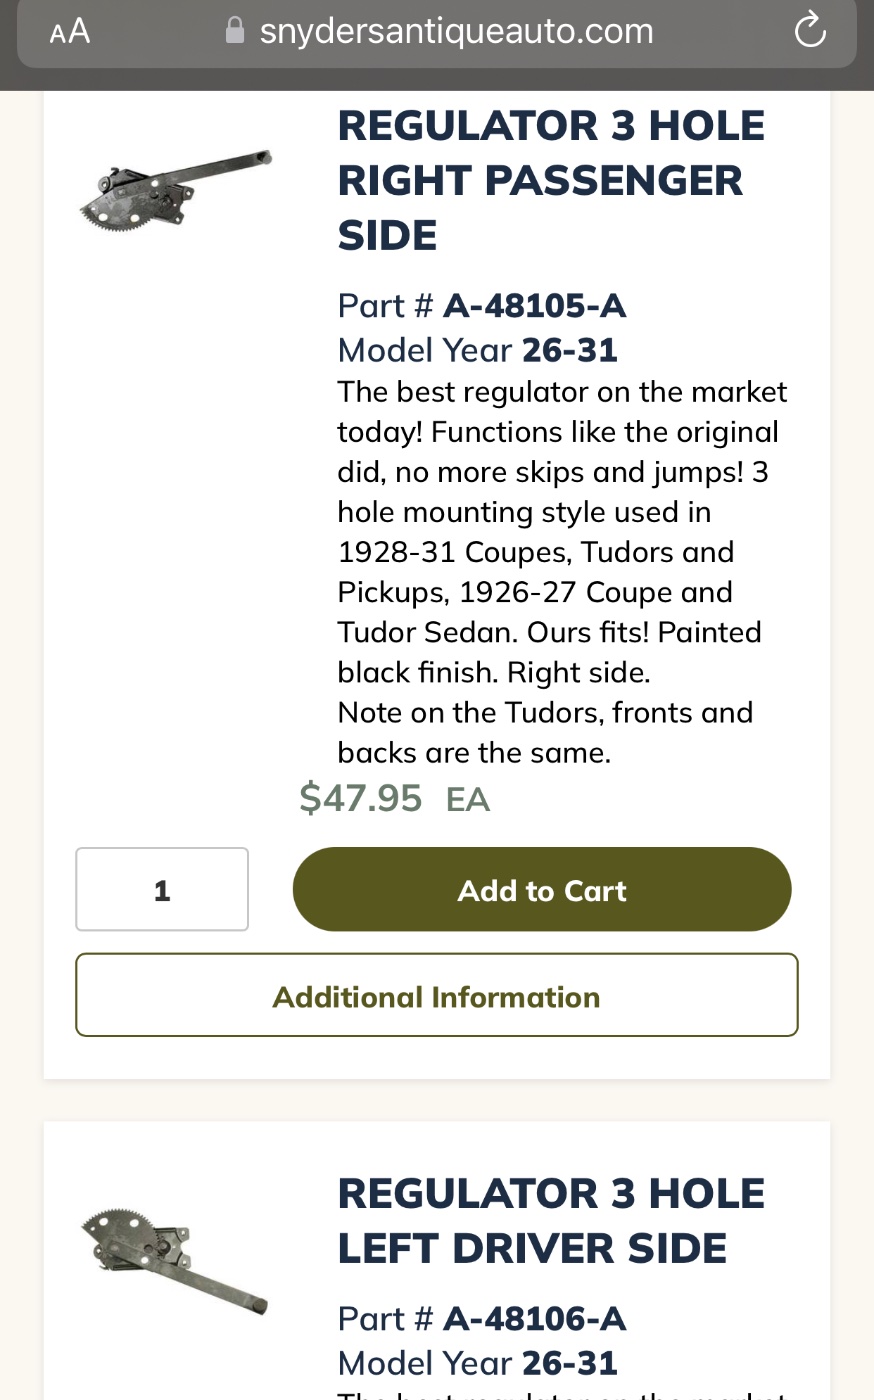Click the $47.95 price
The image size is (874, 1400).
tap(361, 798)
